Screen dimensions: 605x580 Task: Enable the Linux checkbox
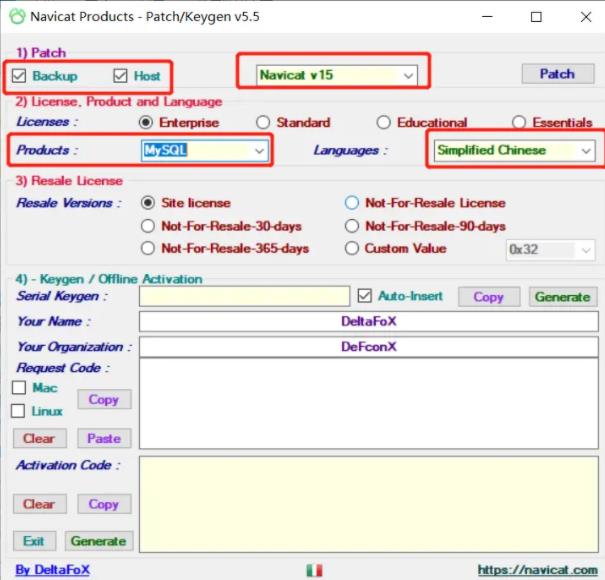pyautogui.click(x=18, y=411)
